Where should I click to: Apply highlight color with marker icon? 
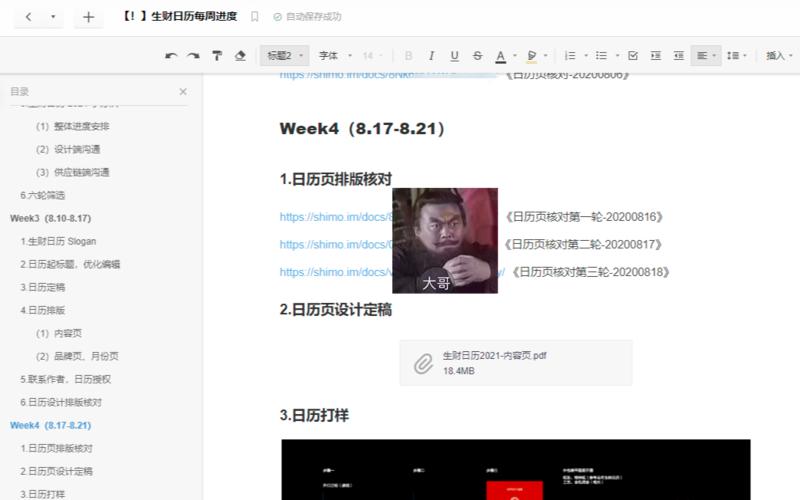tap(532, 56)
